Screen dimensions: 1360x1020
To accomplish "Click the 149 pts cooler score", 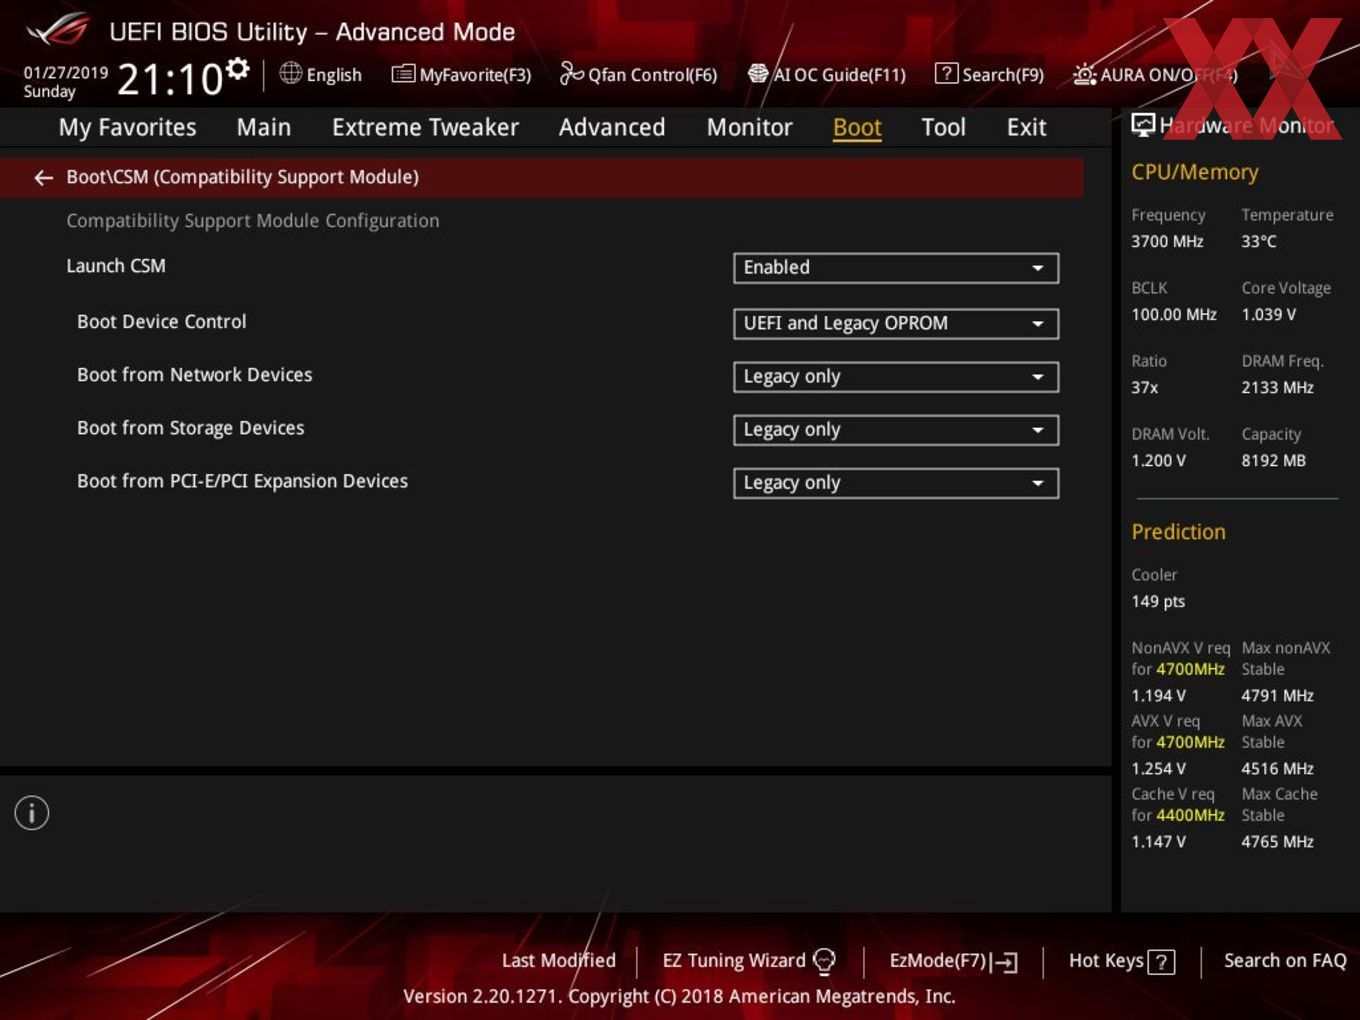I will pyautogui.click(x=1158, y=602).
